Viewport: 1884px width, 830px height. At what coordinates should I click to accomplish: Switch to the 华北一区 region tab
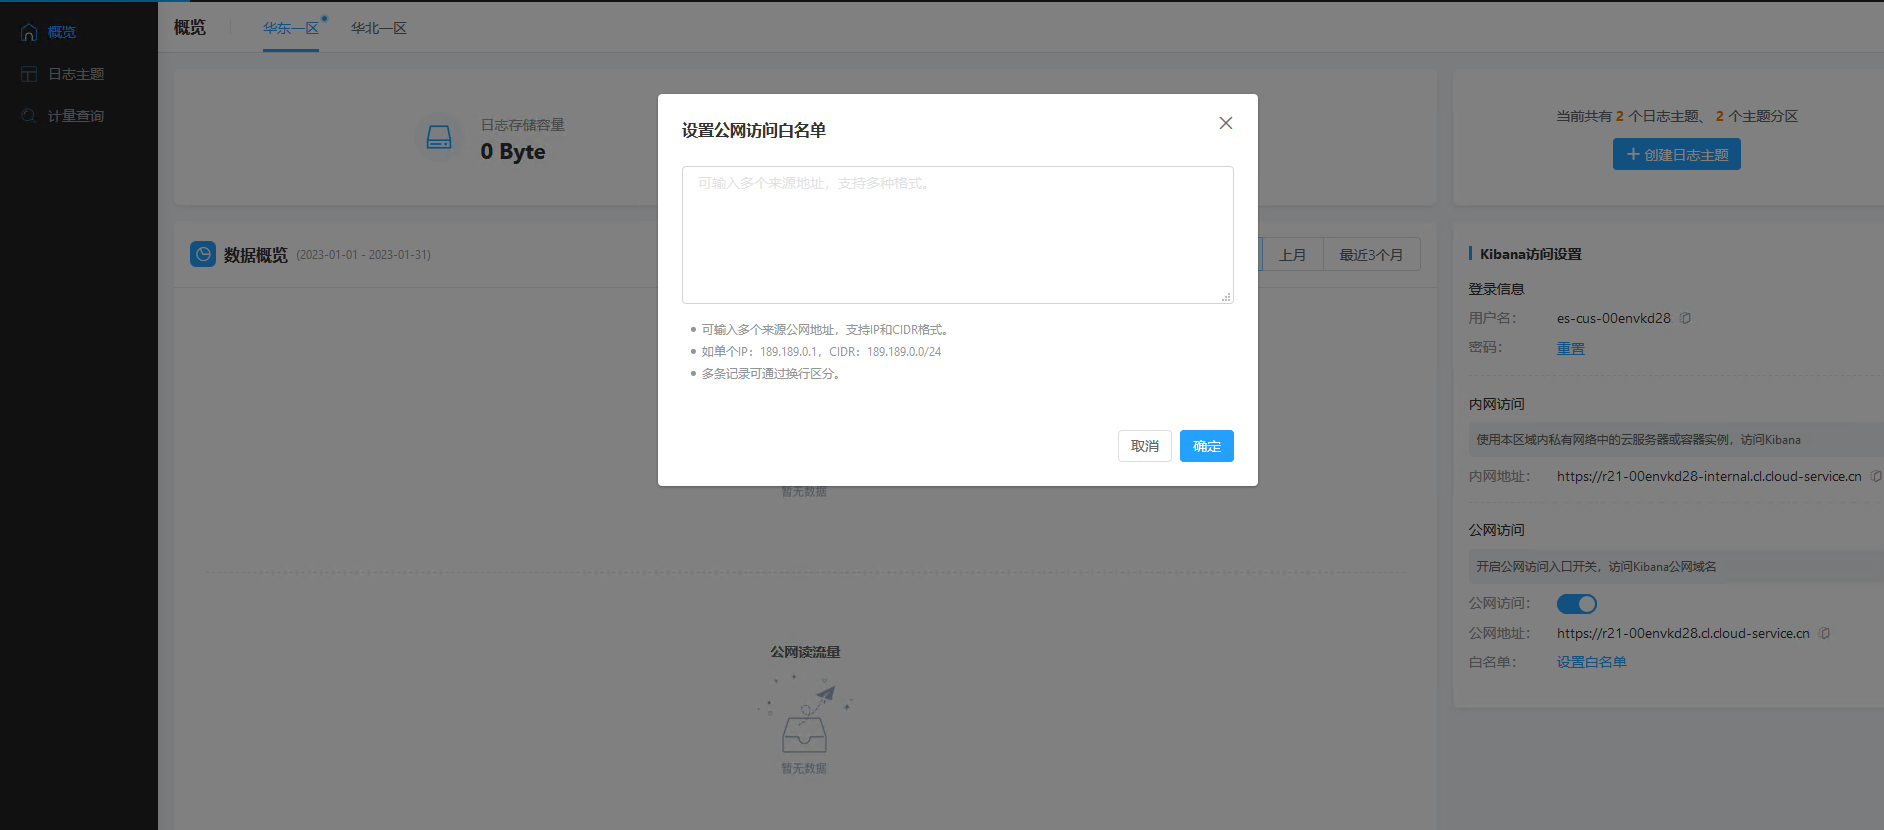379,28
